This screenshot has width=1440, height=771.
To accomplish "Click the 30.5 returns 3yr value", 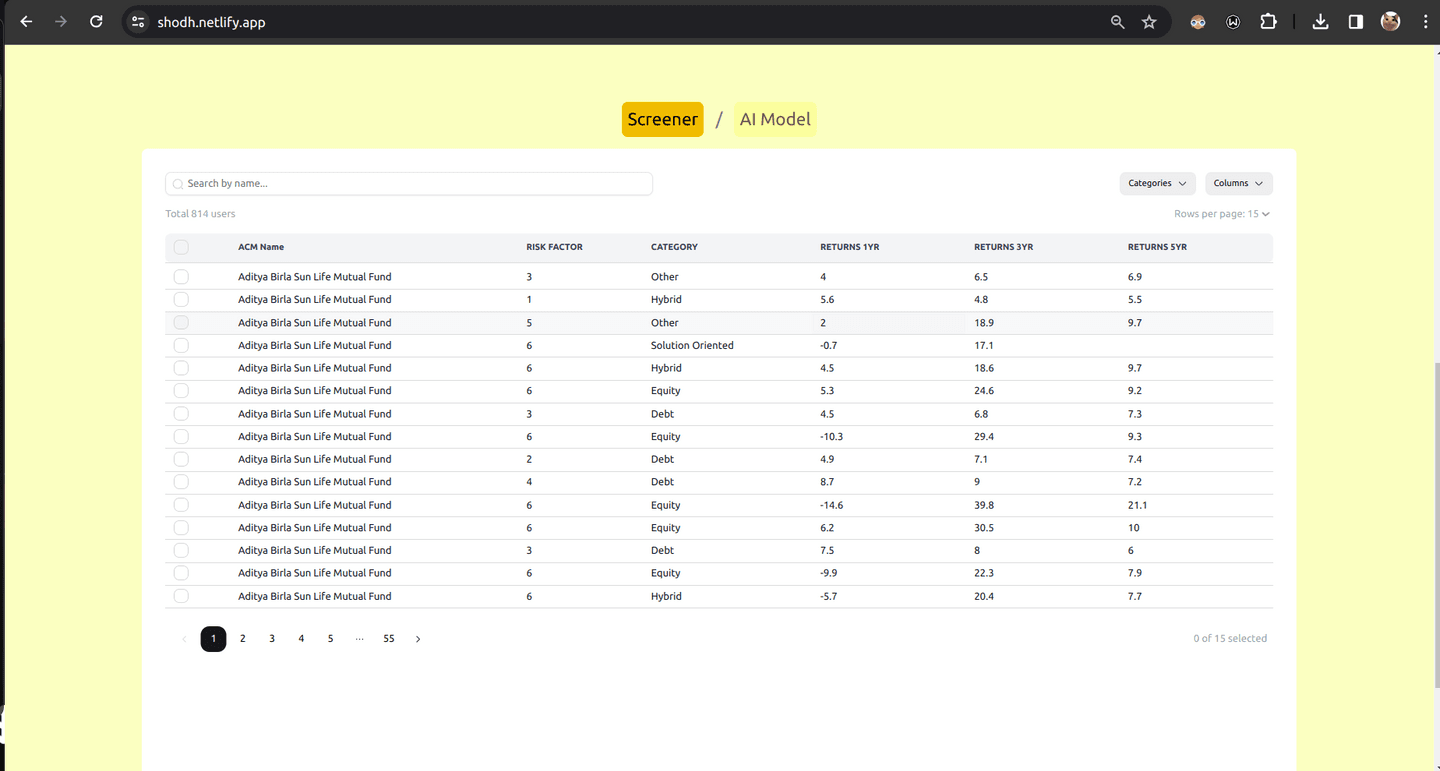I will point(984,528).
